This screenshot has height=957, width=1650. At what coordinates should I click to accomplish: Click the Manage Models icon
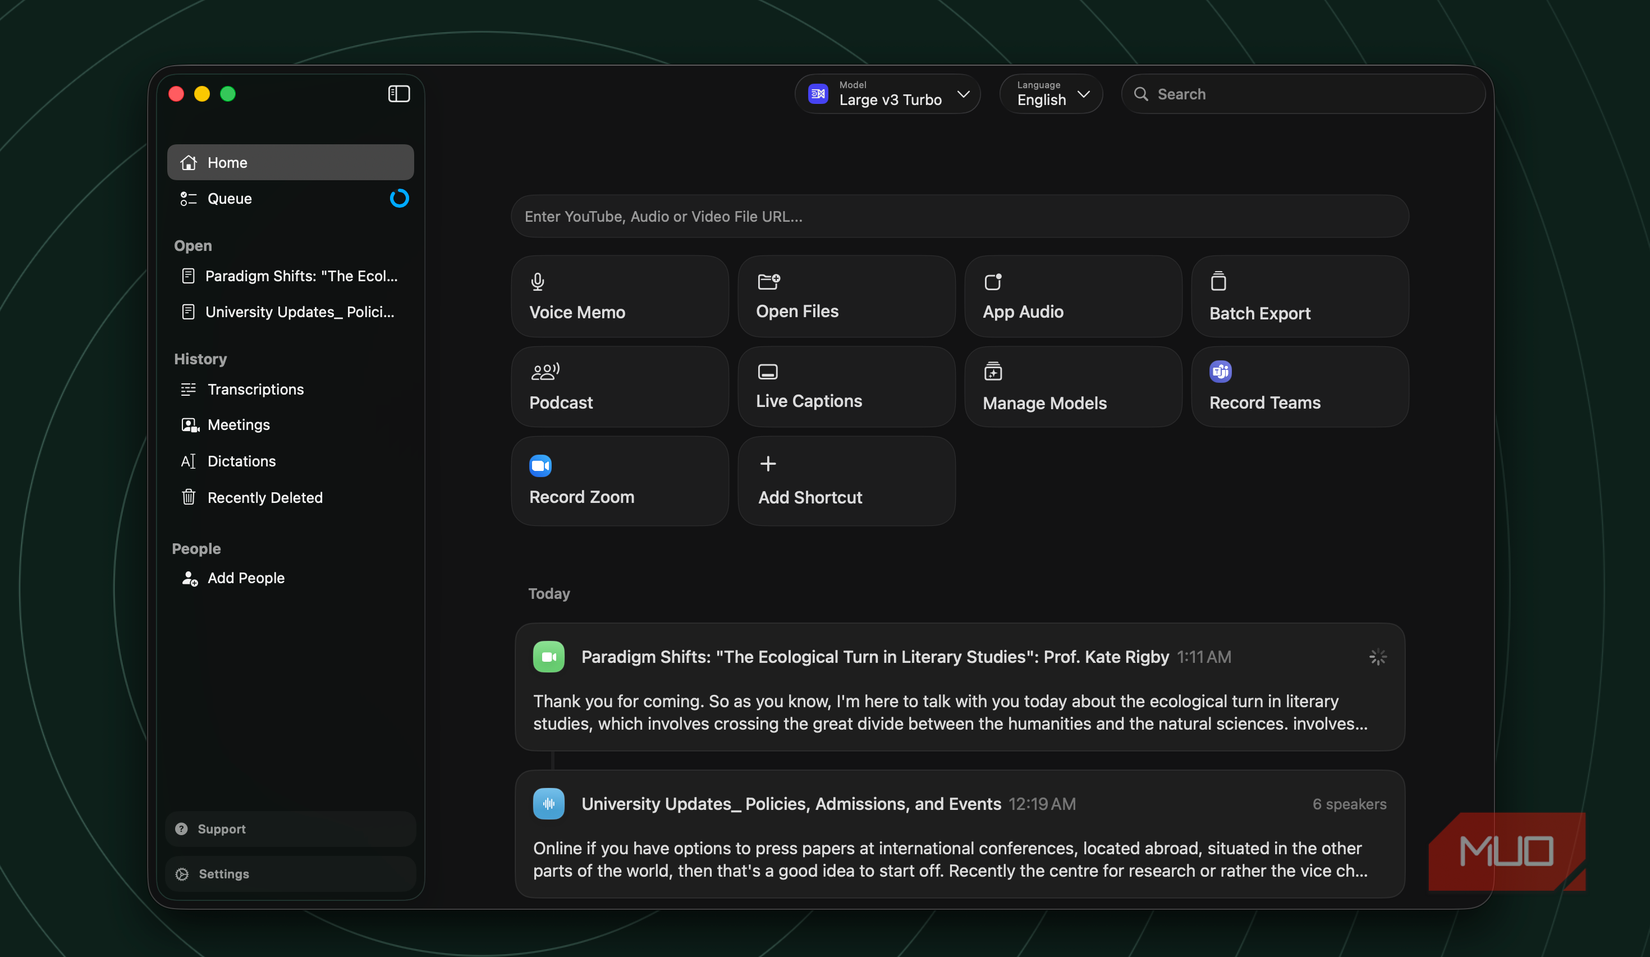tap(993, 371)
